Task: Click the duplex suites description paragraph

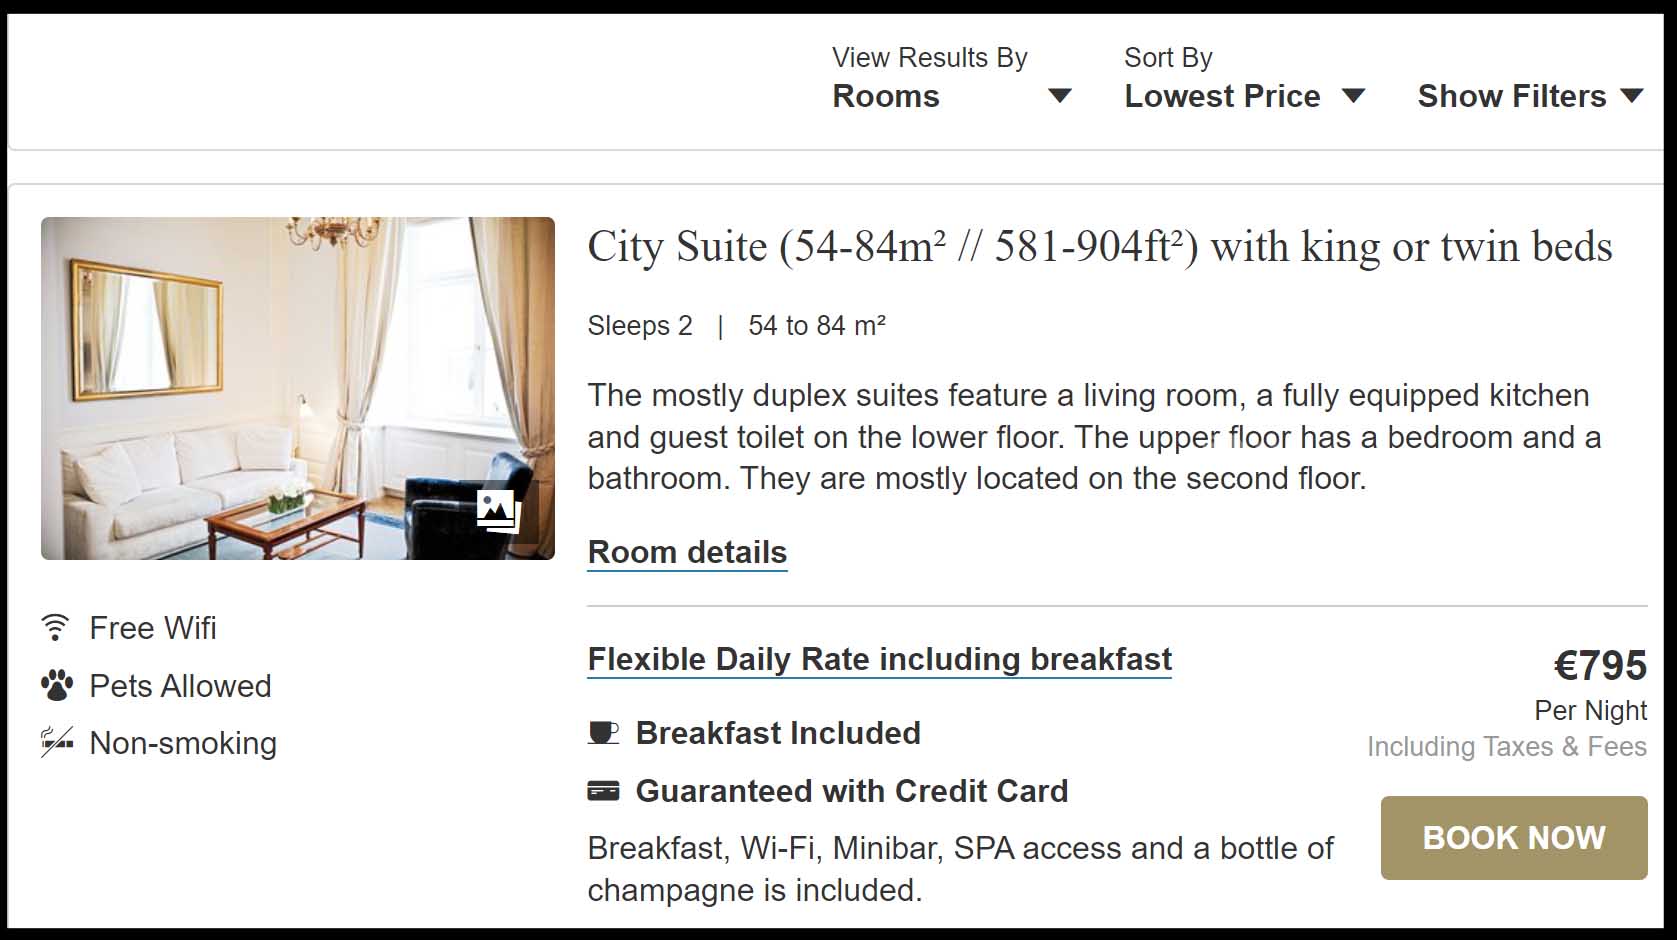Action: 1093,437
